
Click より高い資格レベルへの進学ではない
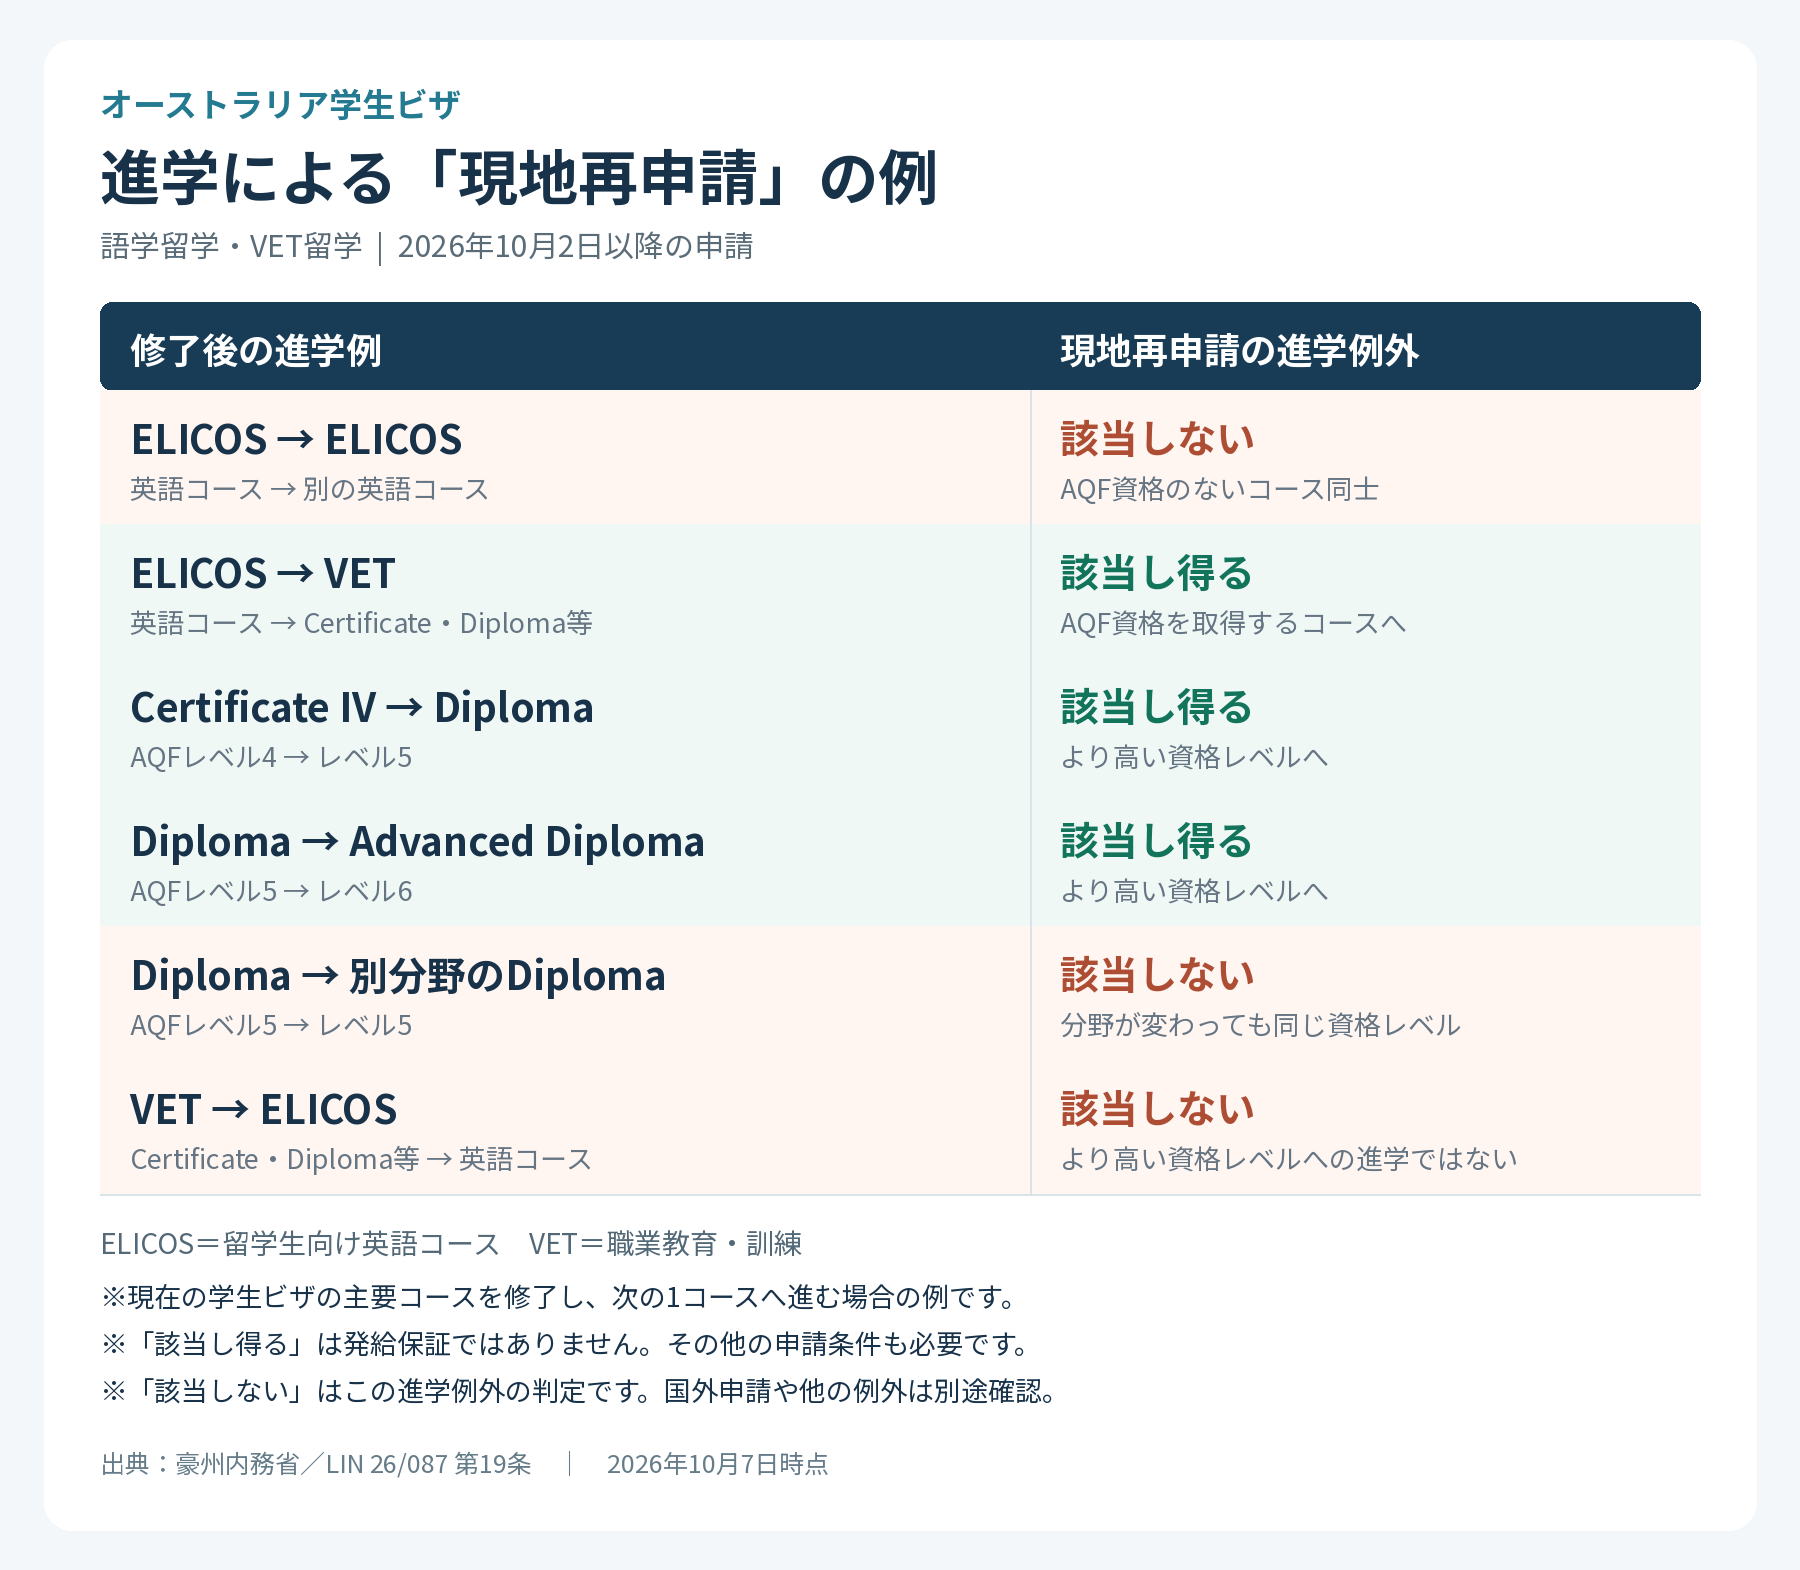point(1289,1159)
